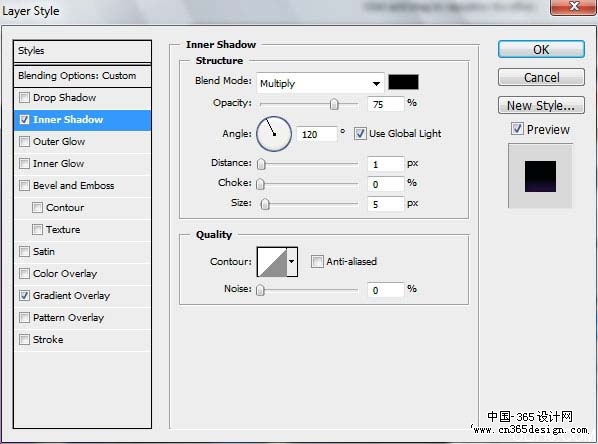Click the Distance slider handle
598x444 pixels.
[261, 164]
